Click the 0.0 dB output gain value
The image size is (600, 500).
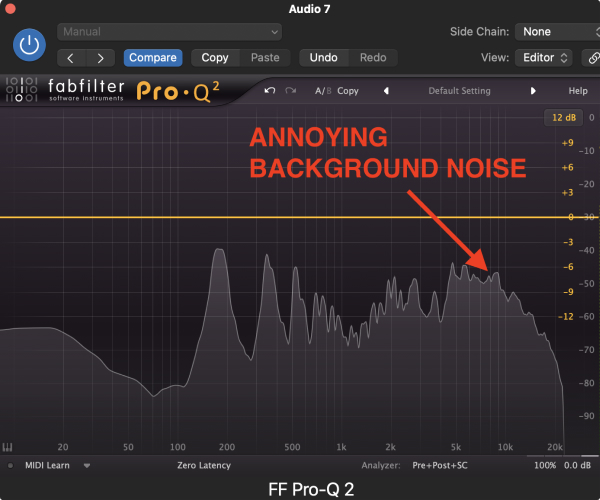coord(577,466)
